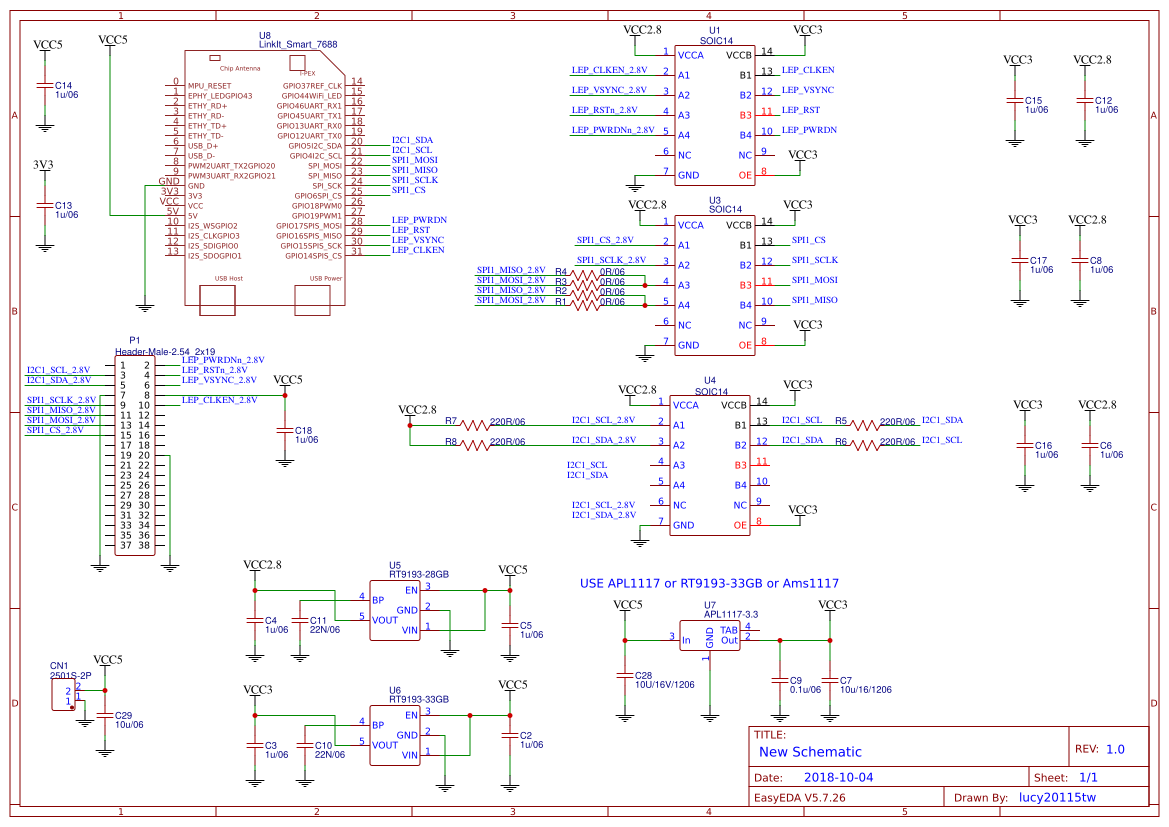
Task: Select capacitor C5 label
Action: click(x=532, y=630)
